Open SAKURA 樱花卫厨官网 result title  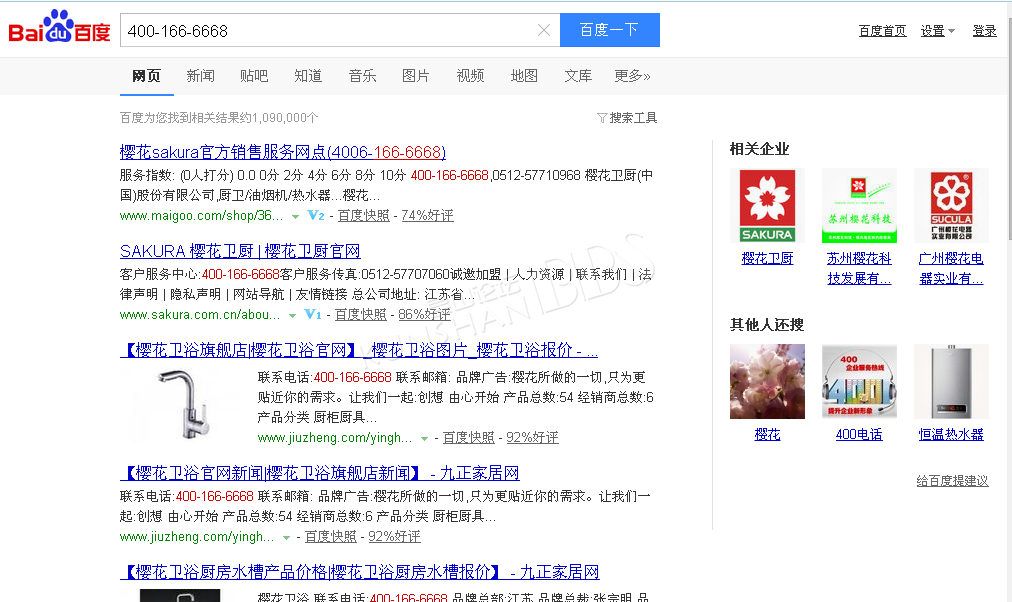click(240, 251)
